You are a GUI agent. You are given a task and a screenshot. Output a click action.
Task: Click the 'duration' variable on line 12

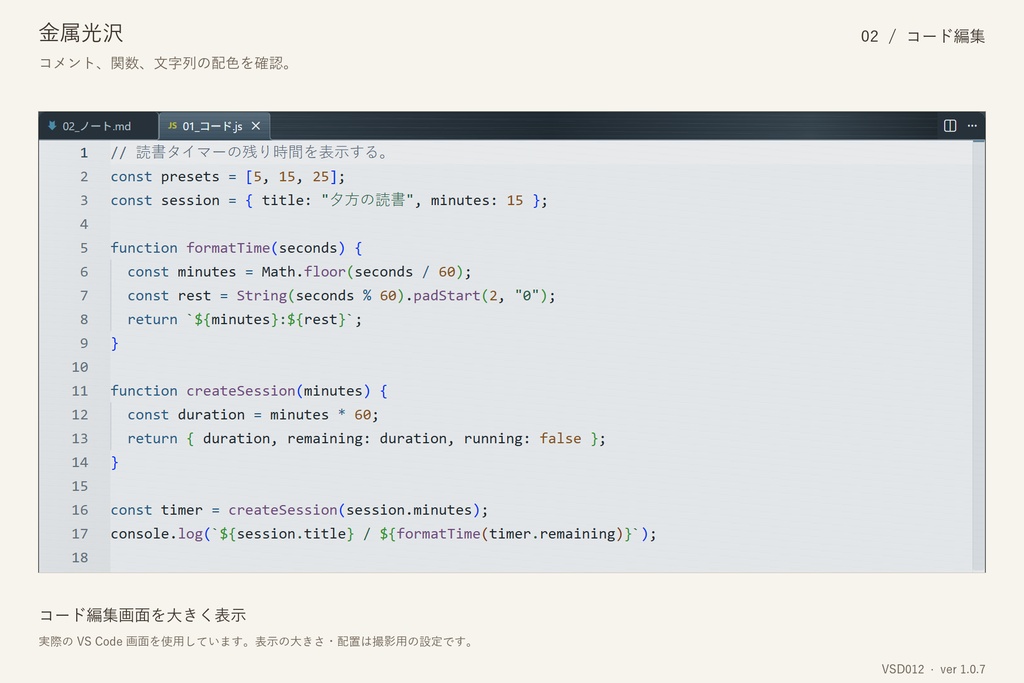coord(211,415)
